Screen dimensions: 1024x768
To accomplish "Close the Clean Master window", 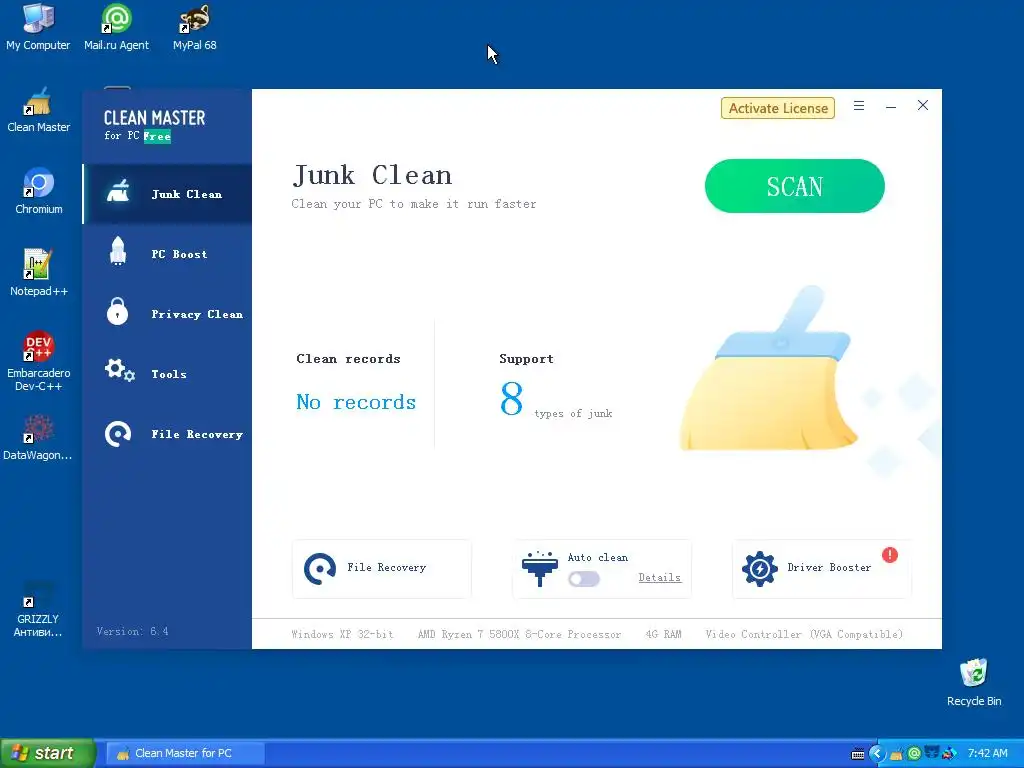I will point(923,105).
